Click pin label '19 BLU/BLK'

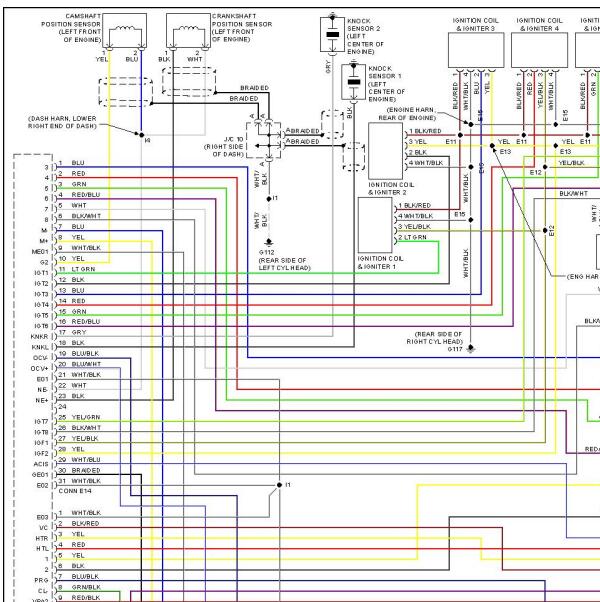point(79,354)
